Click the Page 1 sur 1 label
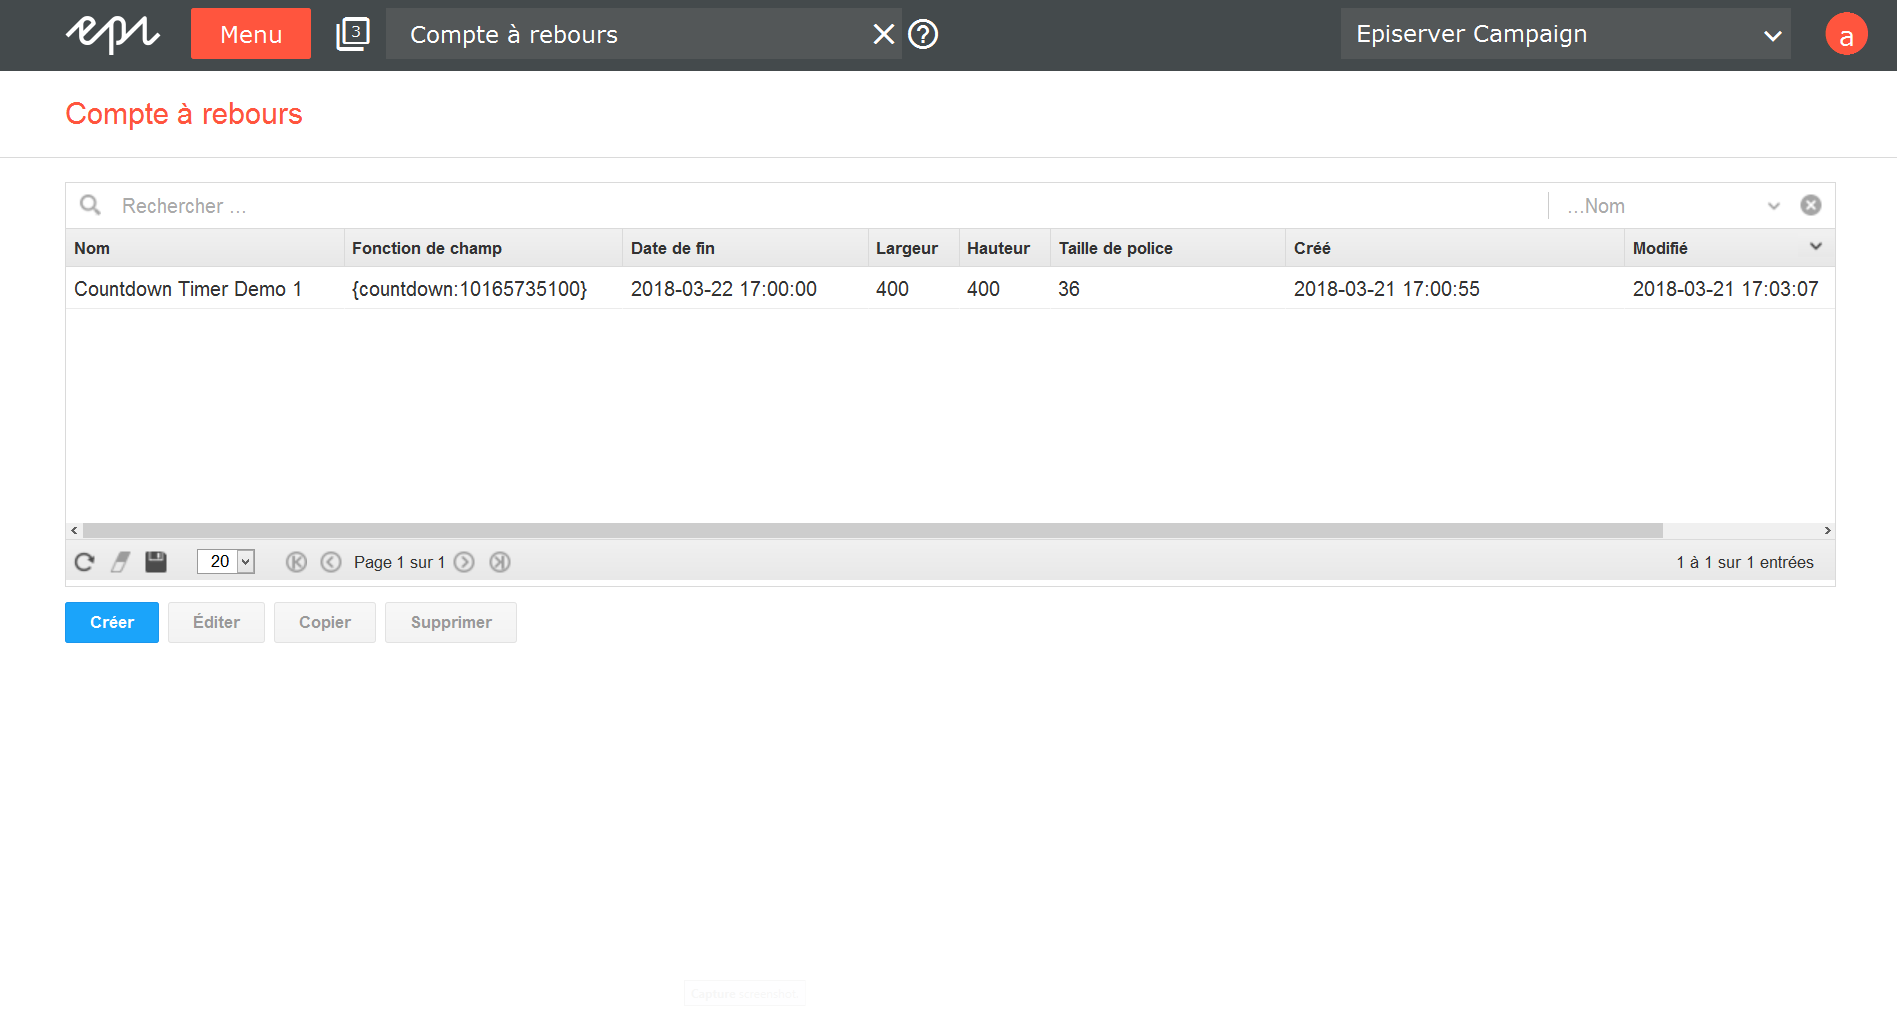 399,562
